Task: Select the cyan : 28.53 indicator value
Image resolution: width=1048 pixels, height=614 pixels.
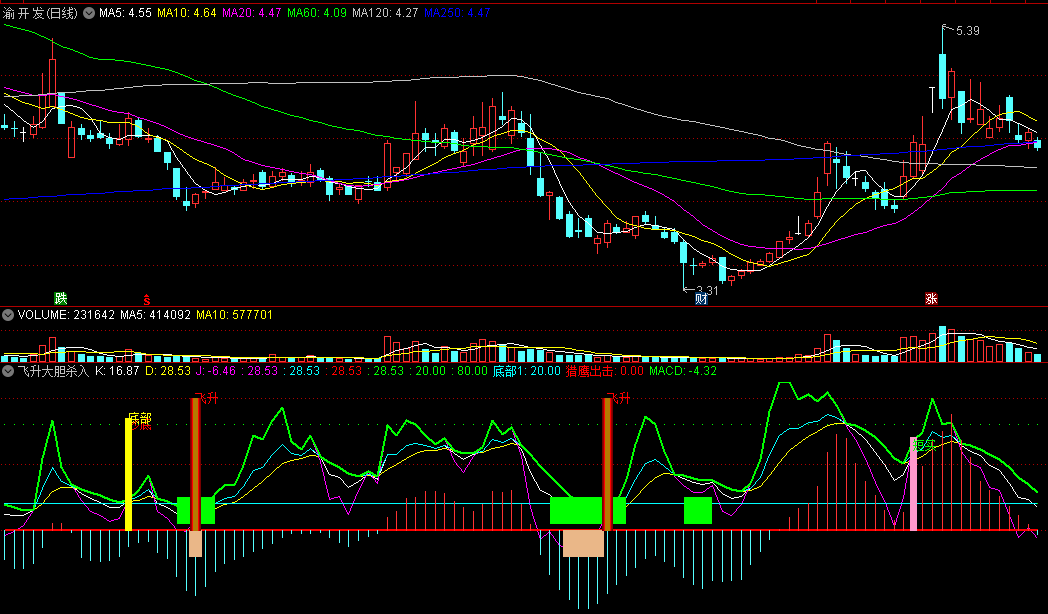Action: [x=300, y=371]
